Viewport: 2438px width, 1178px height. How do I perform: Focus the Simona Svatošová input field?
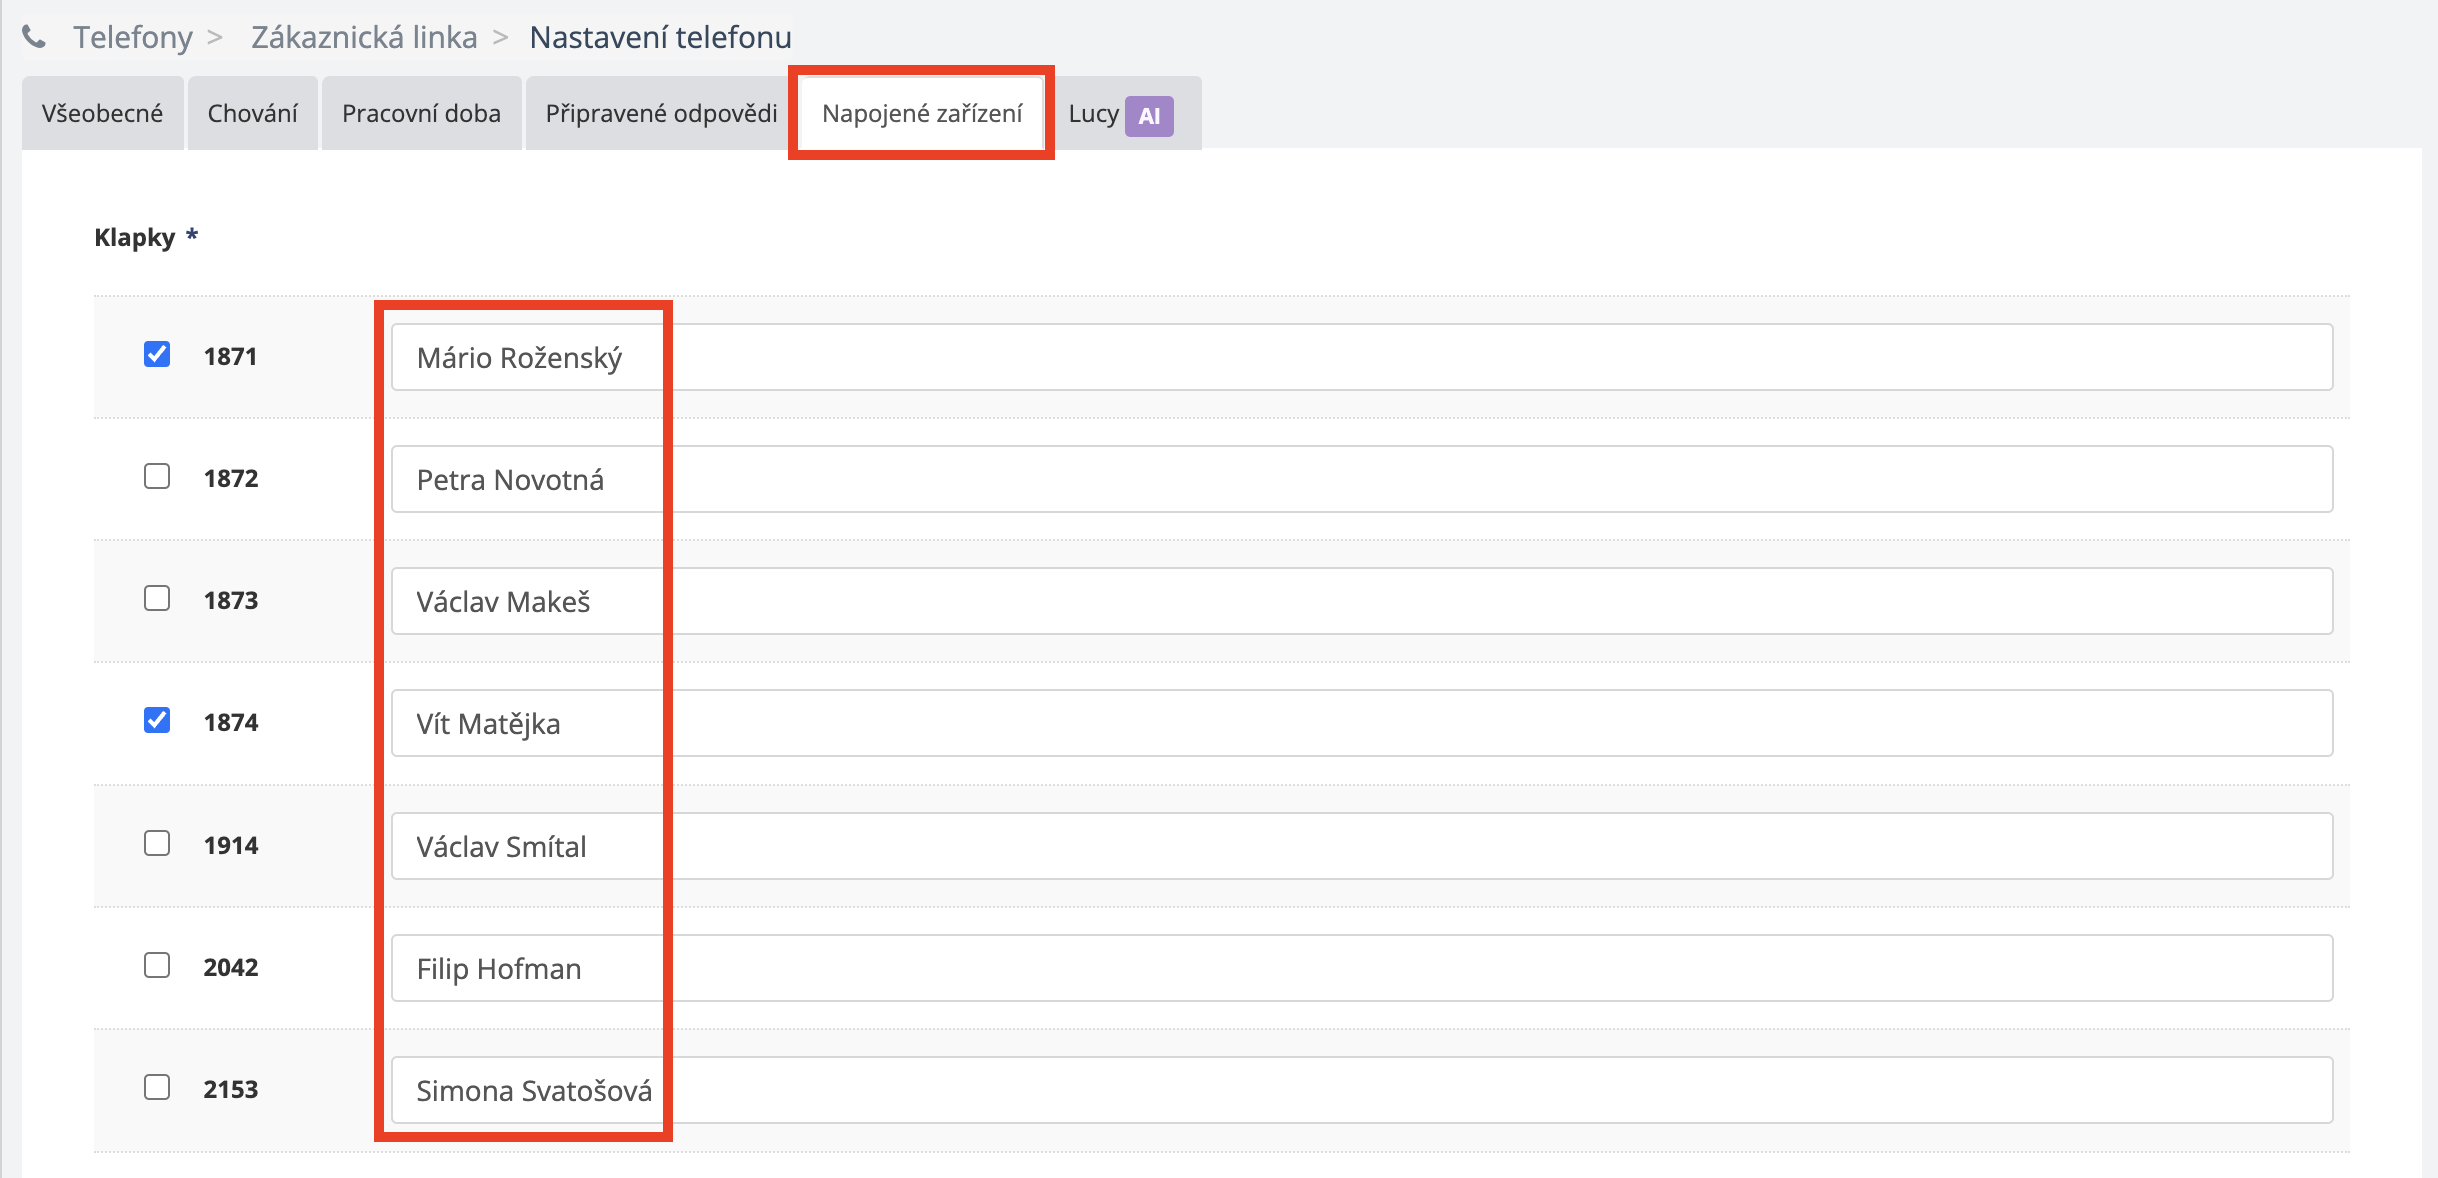point(1360,1090)
